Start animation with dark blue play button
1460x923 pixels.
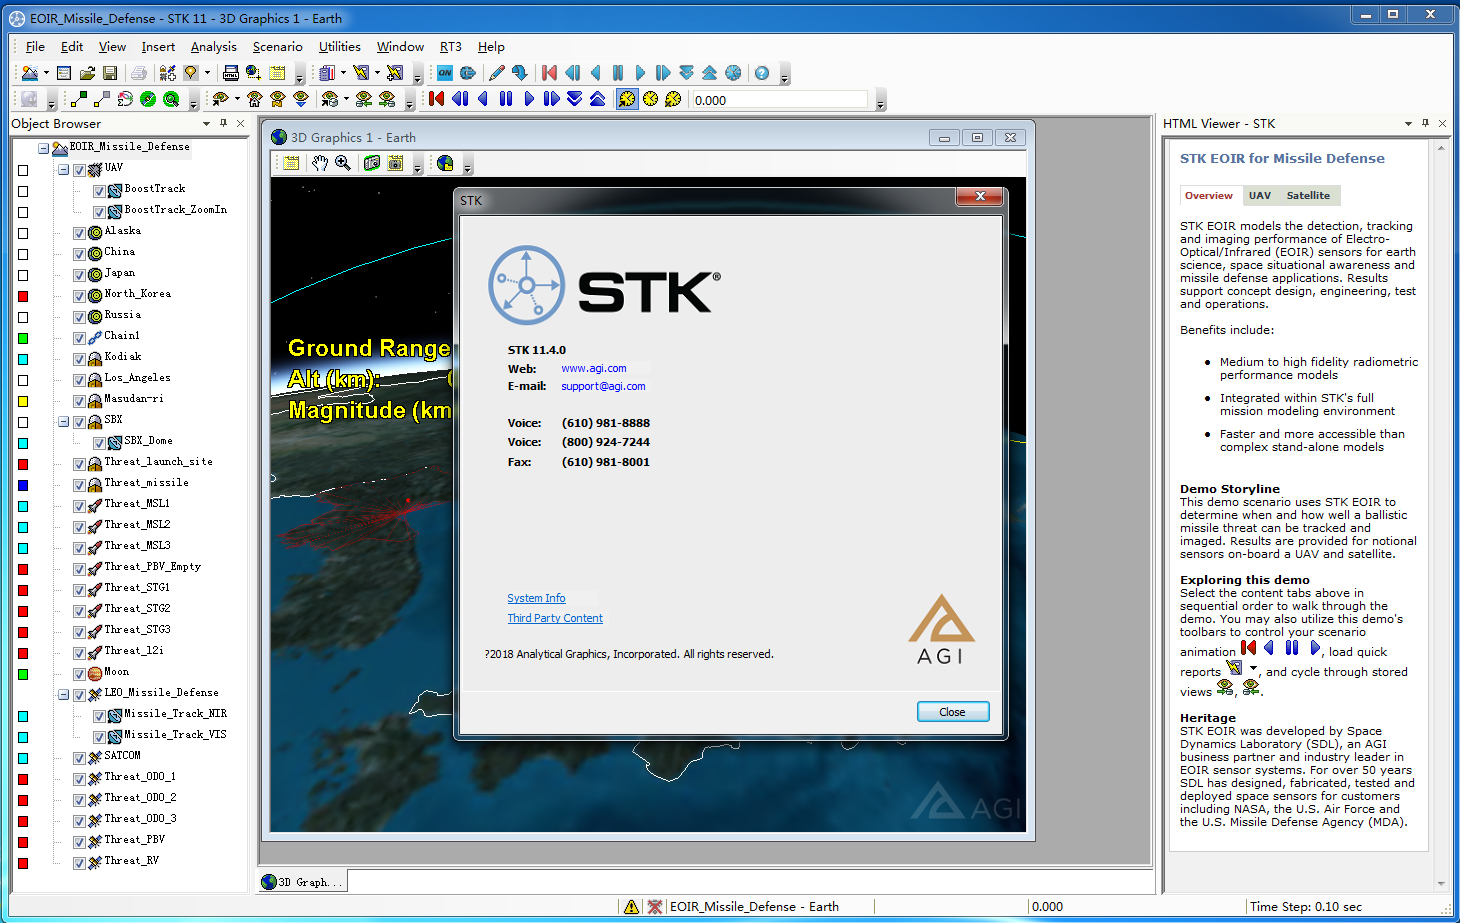(x=529, y=99)
